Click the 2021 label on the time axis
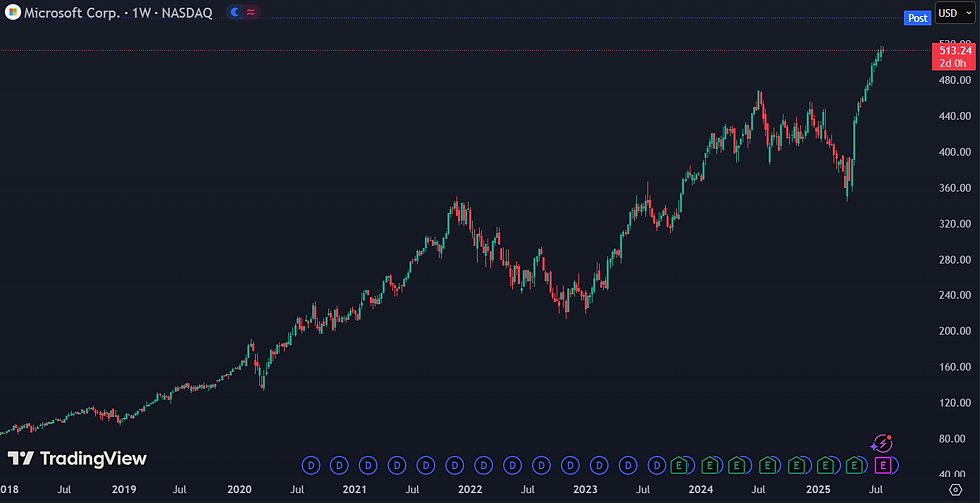The image size is (980, 503). [x=354, y=489]
